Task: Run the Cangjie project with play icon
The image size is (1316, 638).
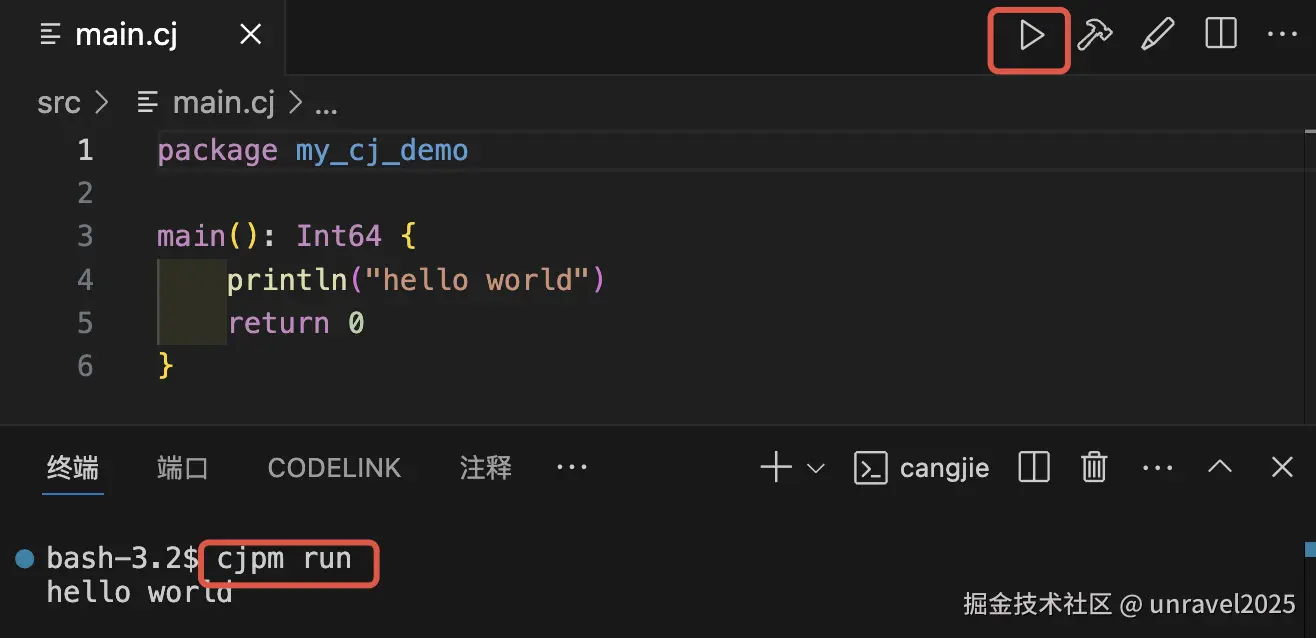Action: [1031, 37]
